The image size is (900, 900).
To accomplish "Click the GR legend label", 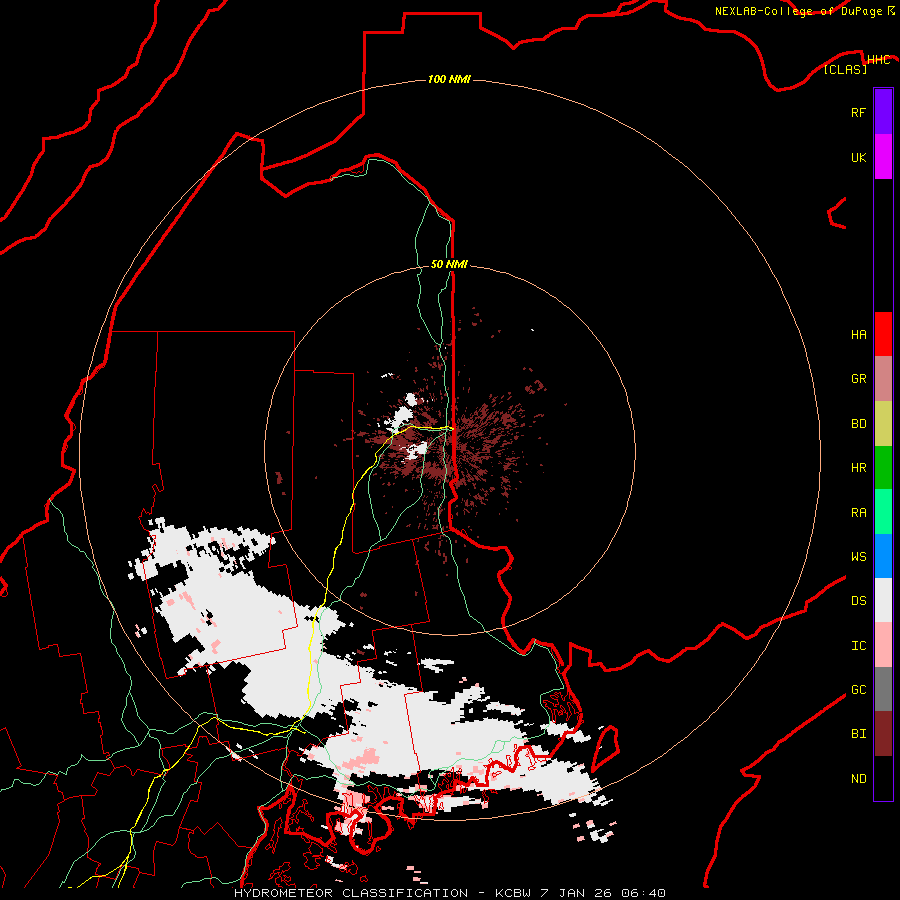I will [x=858, y=379].
